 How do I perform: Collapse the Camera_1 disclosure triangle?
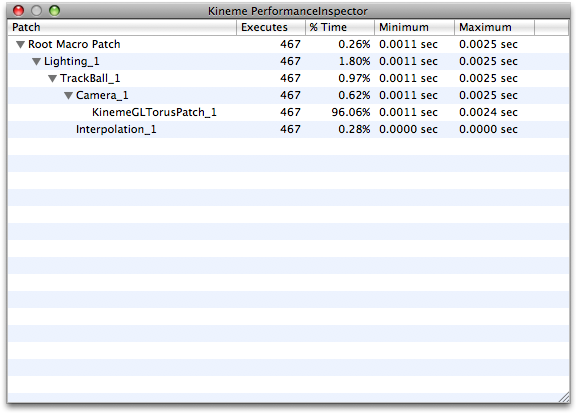coord(68,96)
